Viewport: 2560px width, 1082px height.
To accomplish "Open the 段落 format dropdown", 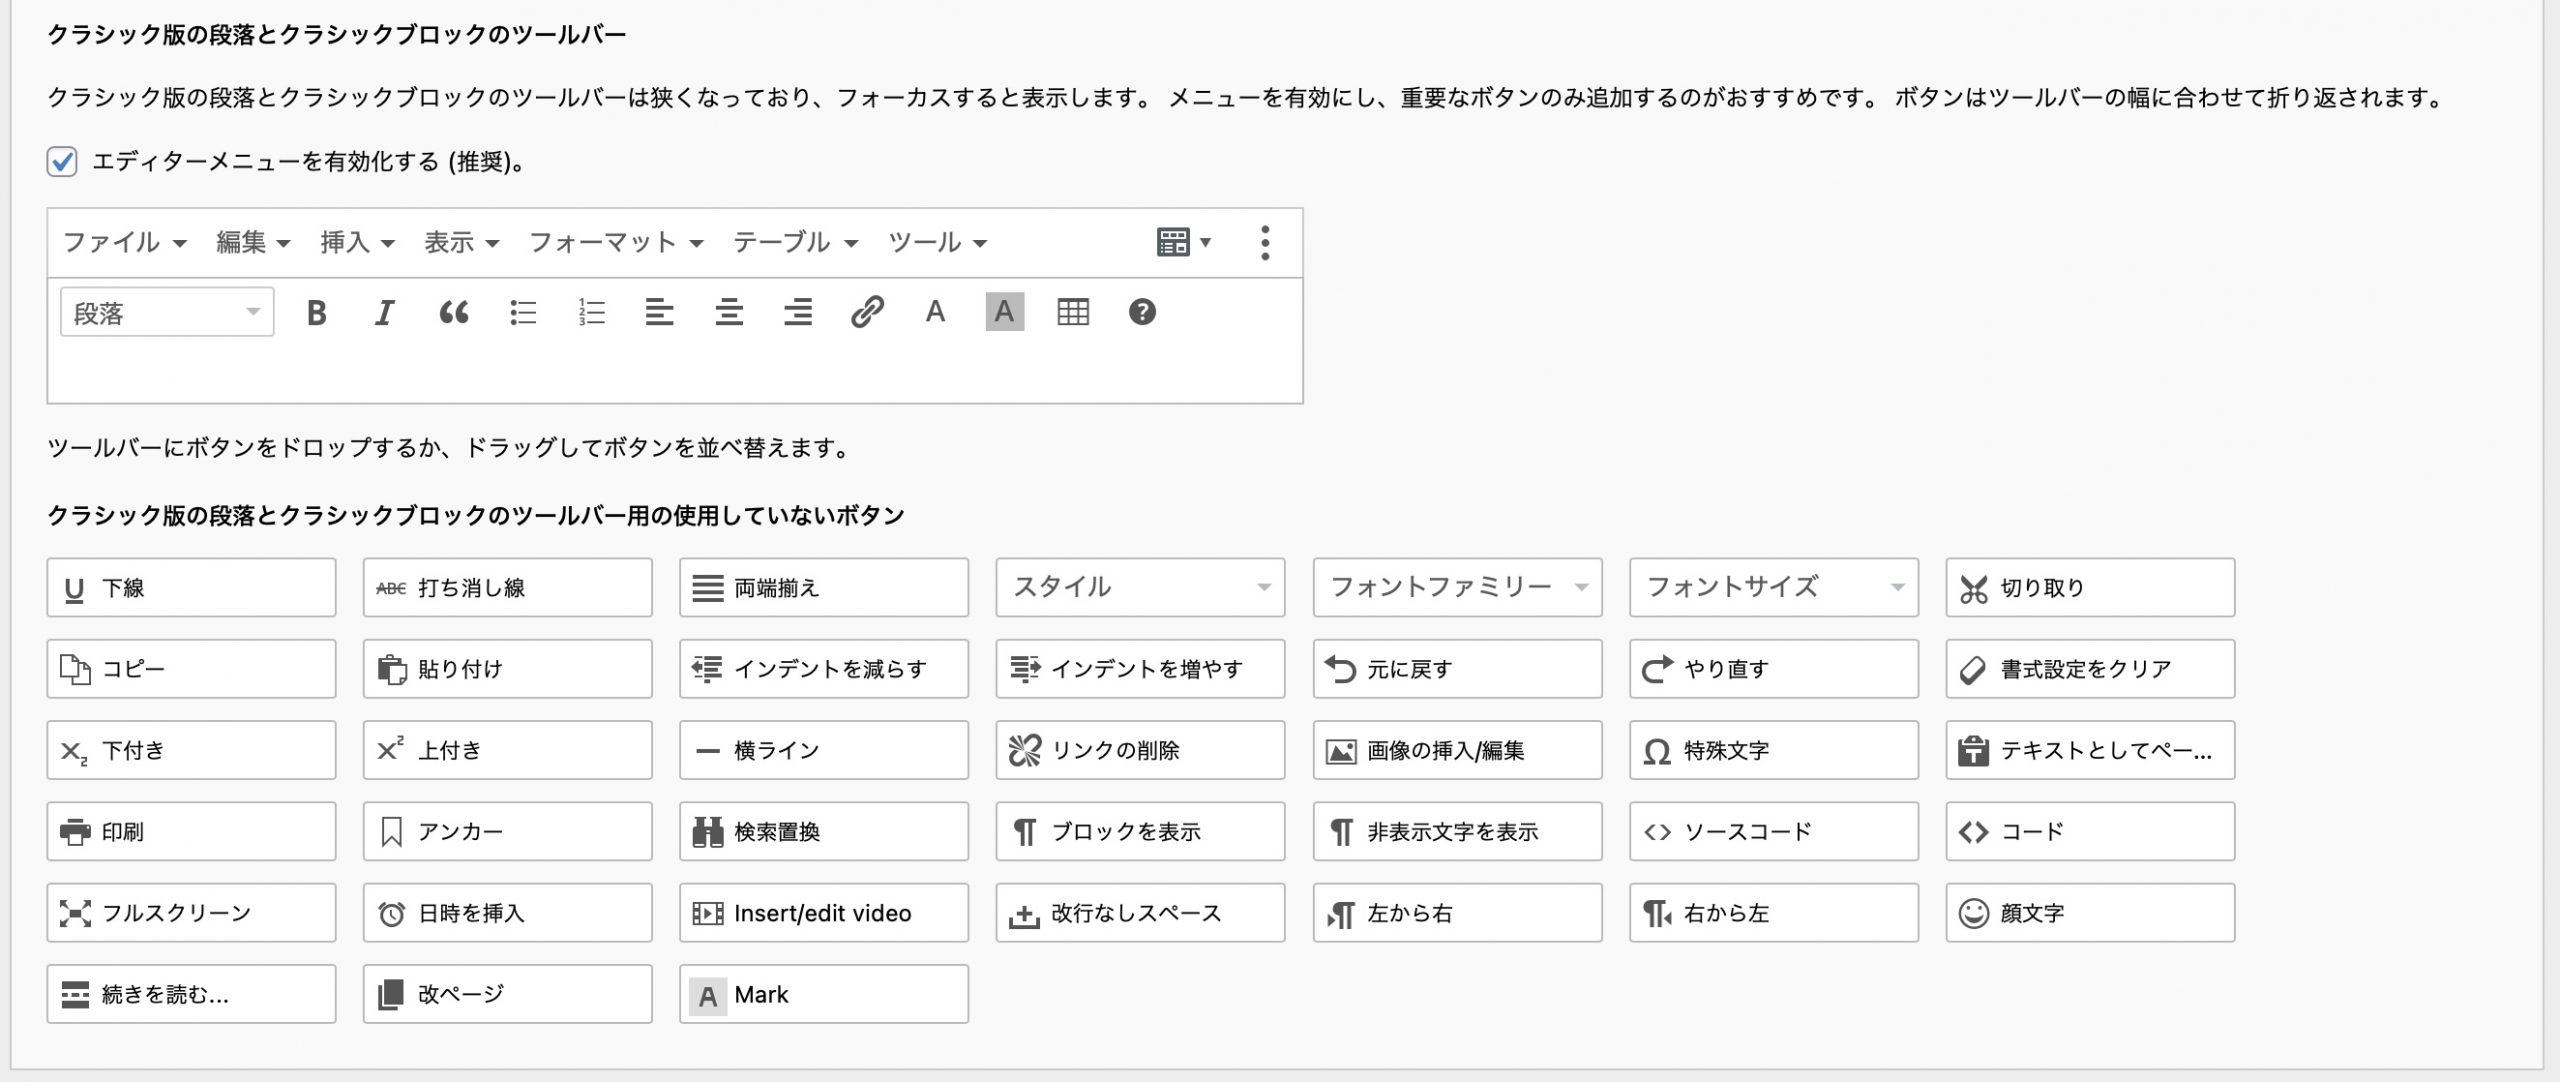I will click(167, 313).
